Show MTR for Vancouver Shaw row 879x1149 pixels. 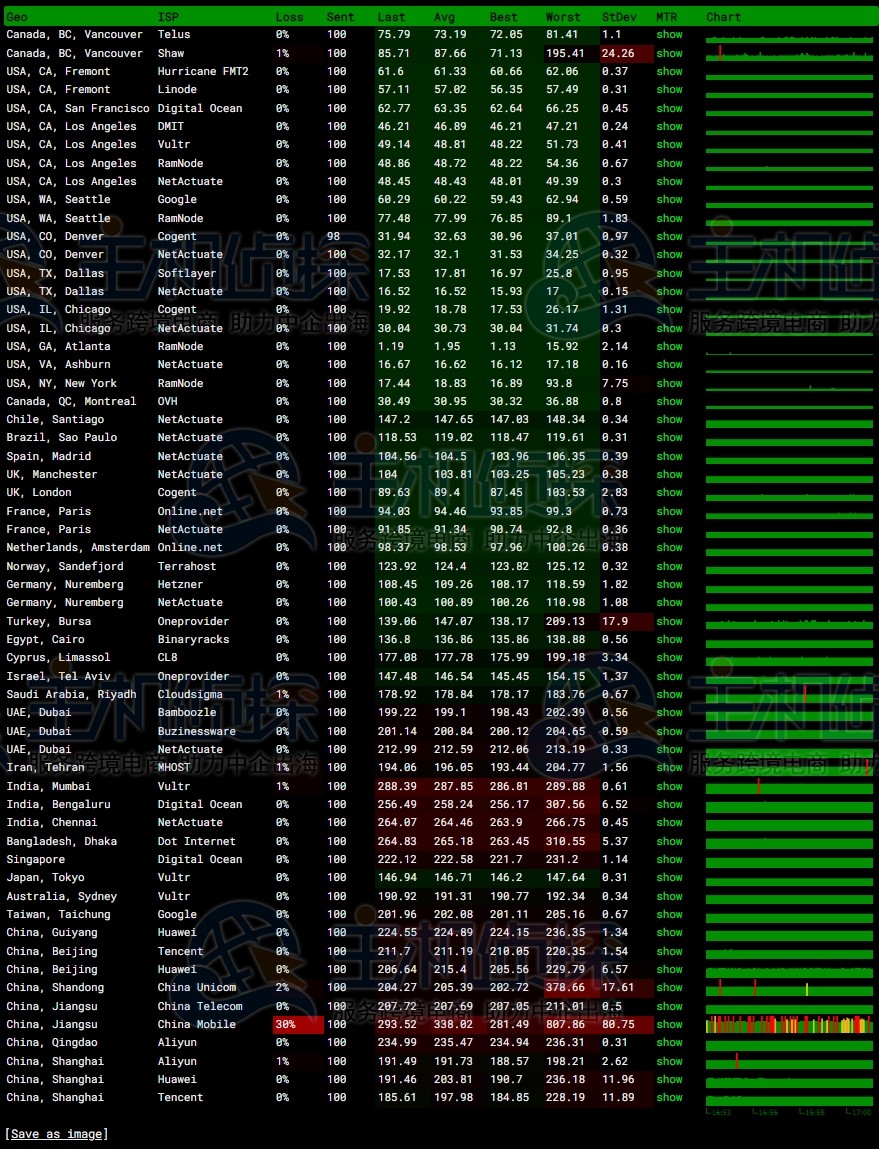(x=669, y=53)
